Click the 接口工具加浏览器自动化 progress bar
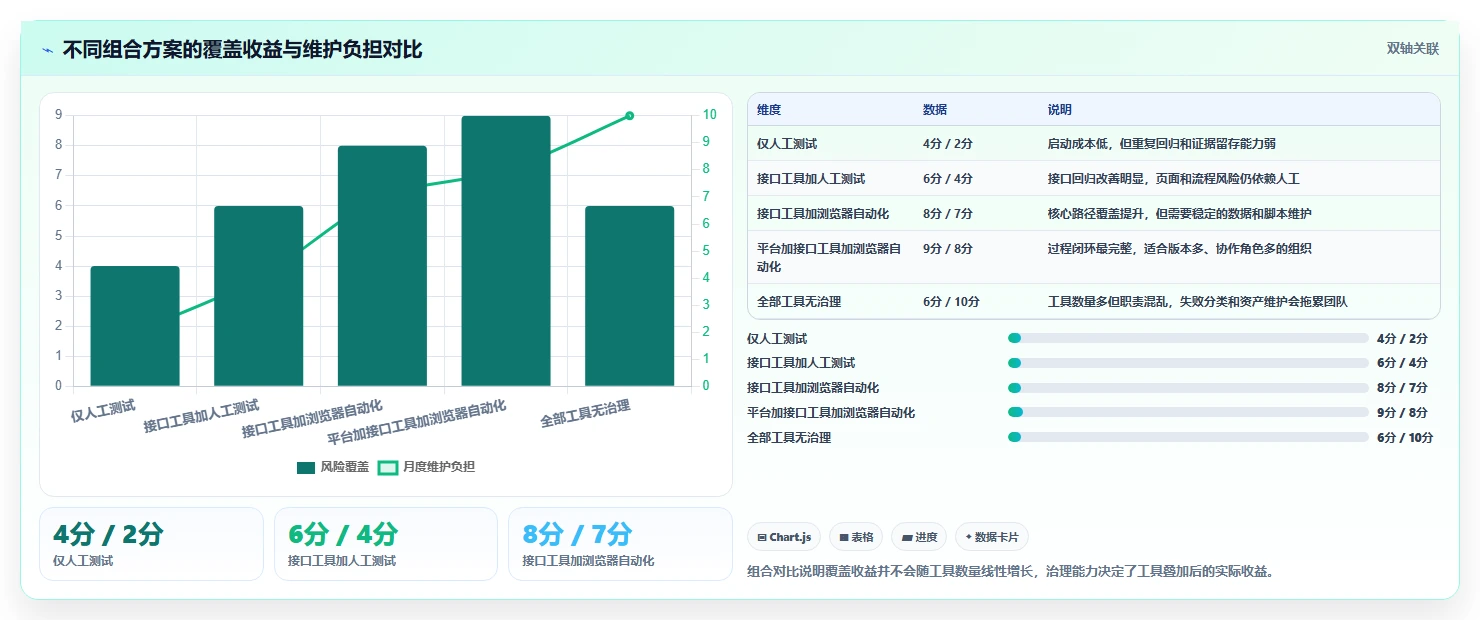1480x620 pixels. click(1188, 388)
